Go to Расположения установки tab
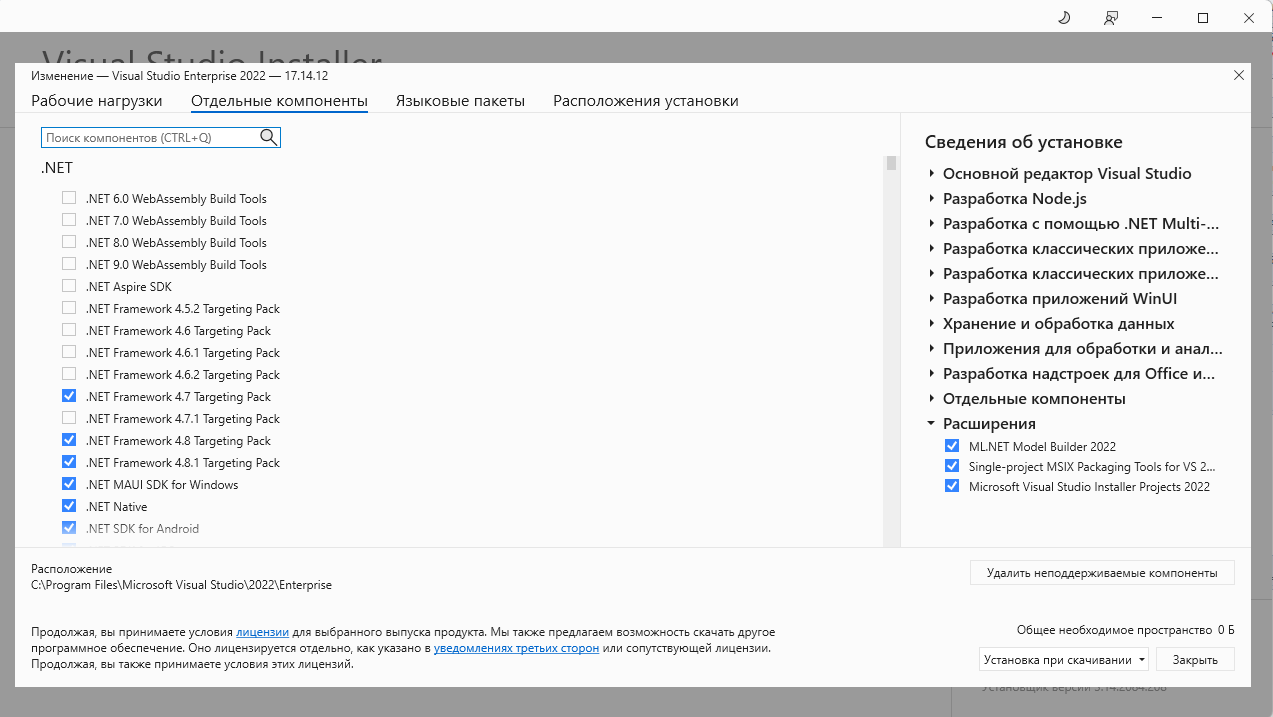 tap(646, 101)
